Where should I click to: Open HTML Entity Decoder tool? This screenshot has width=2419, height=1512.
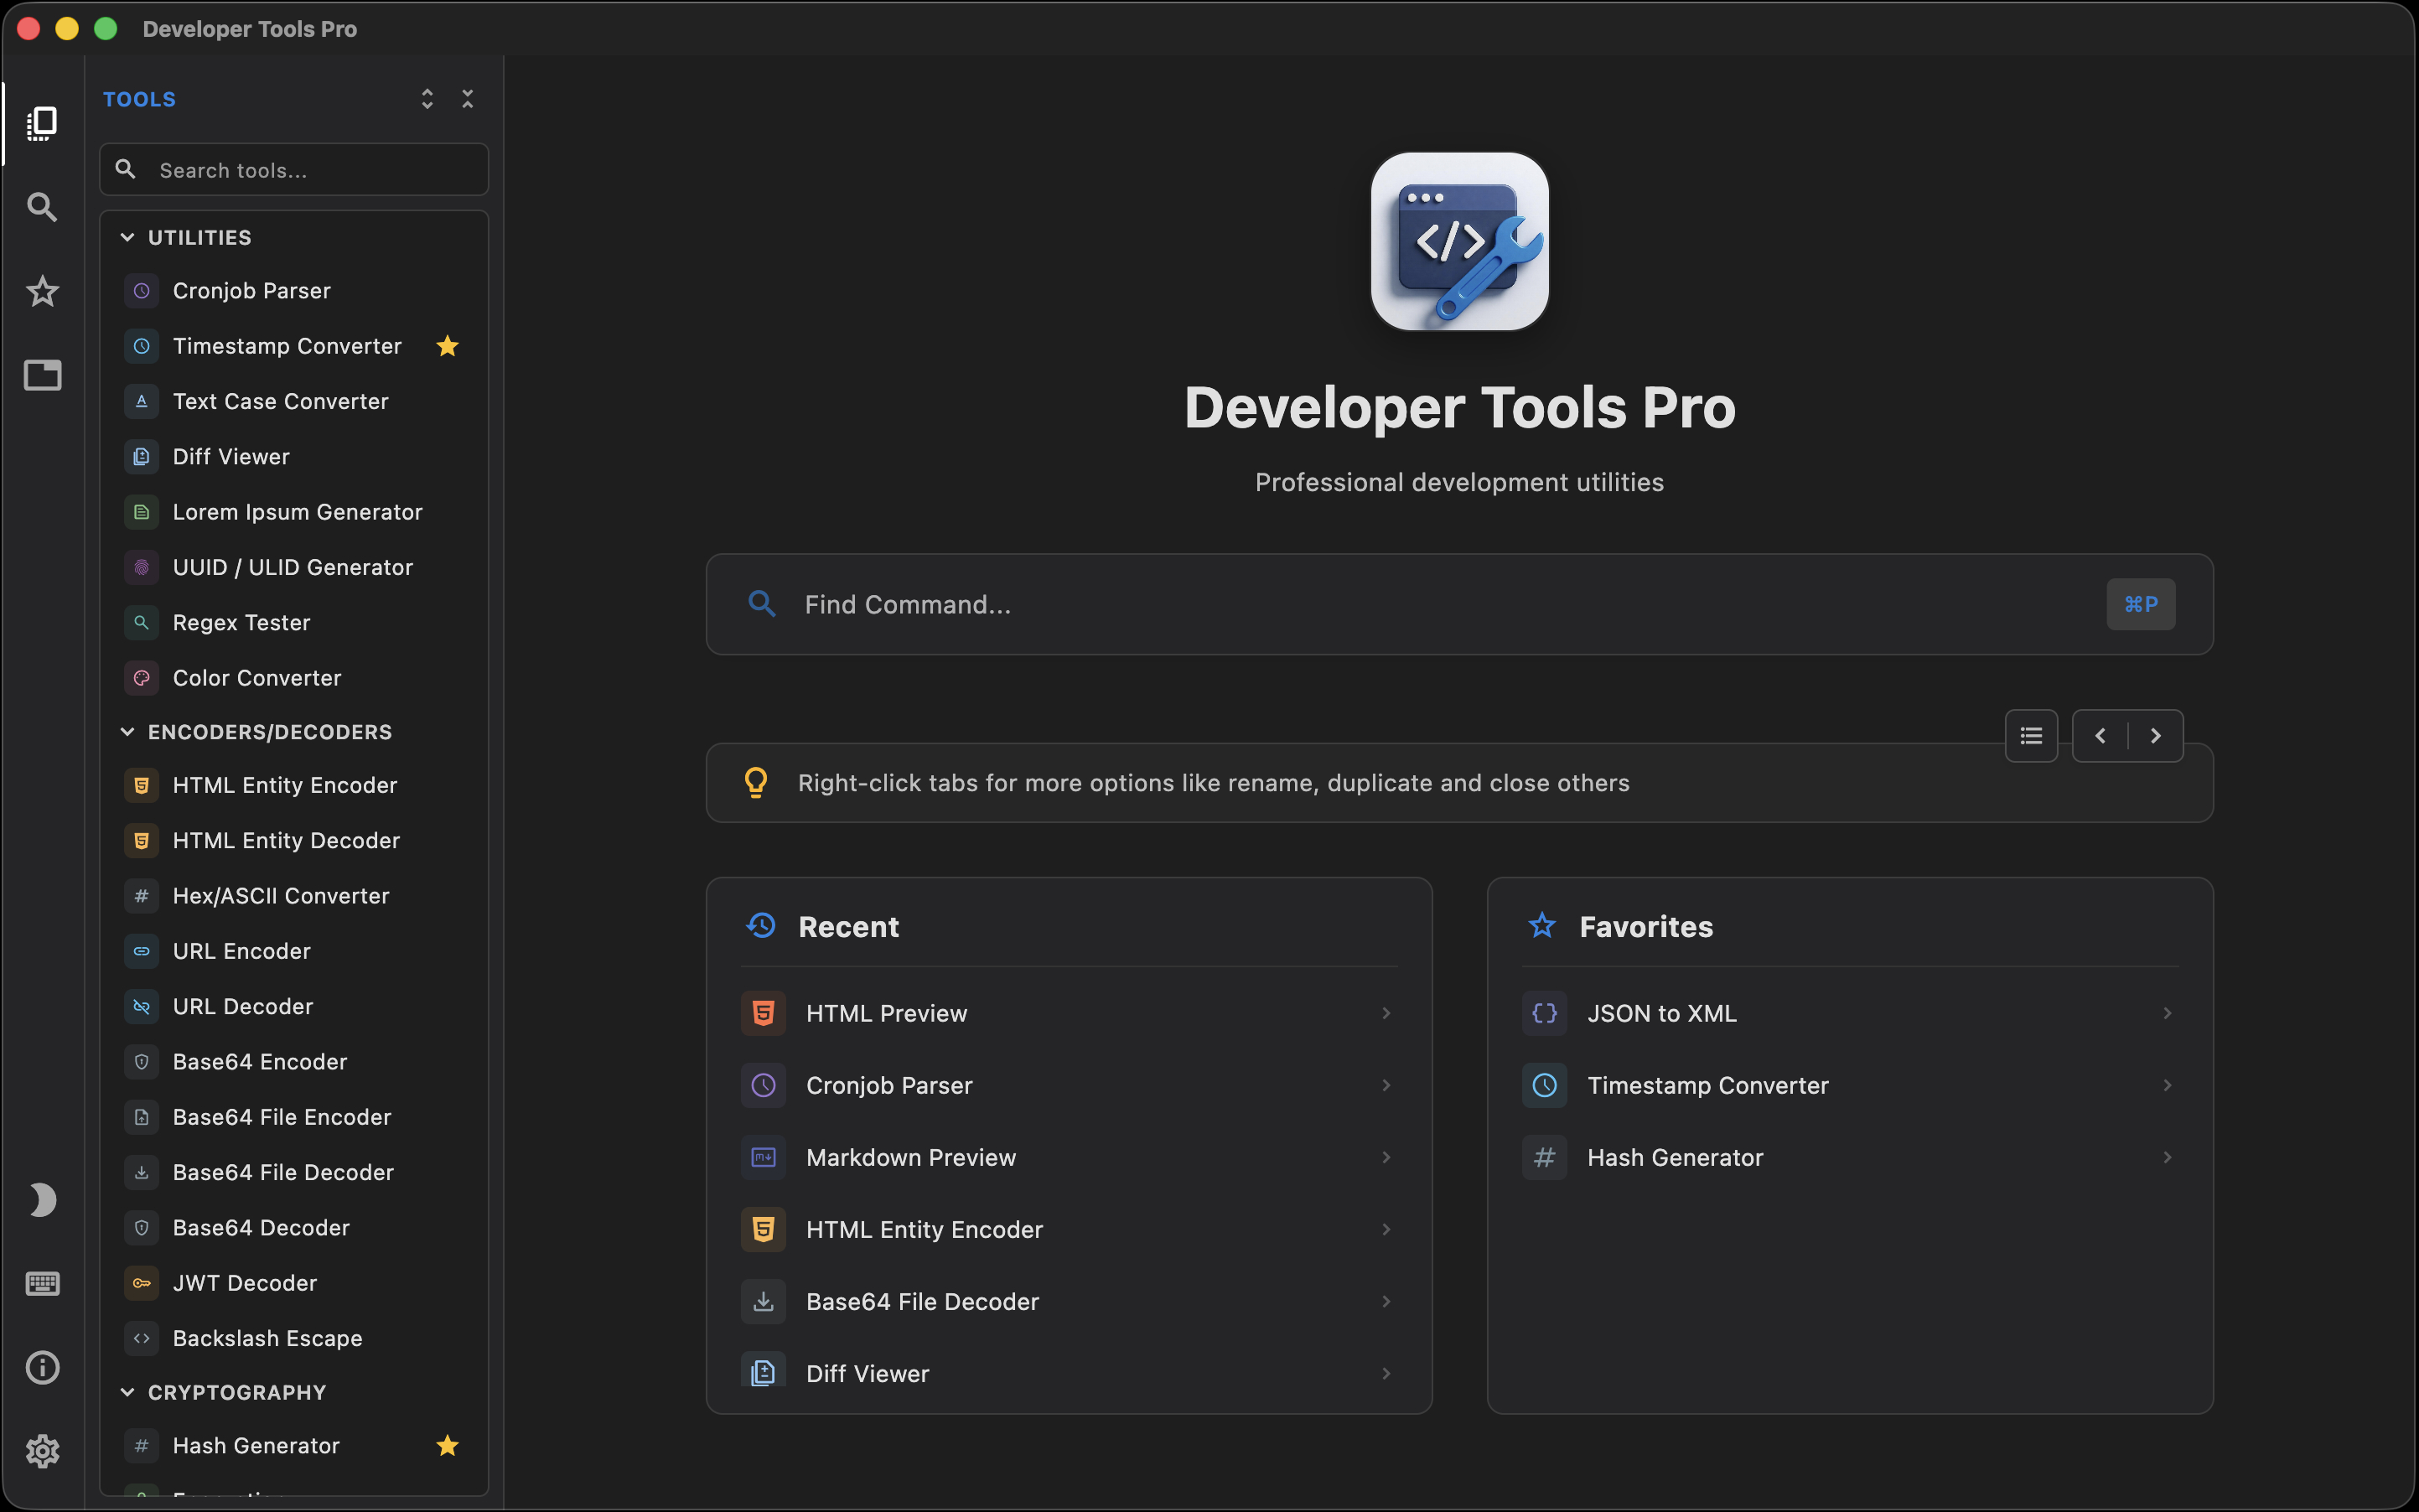point(294,841)
